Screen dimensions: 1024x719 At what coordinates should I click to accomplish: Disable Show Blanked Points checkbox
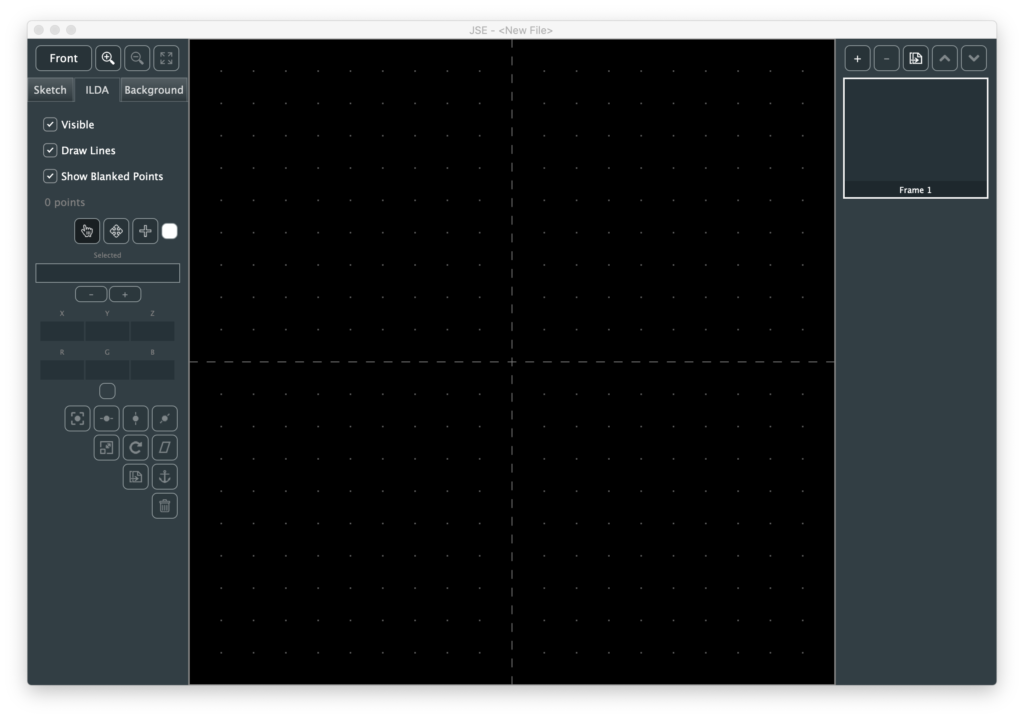coord(50,177)
